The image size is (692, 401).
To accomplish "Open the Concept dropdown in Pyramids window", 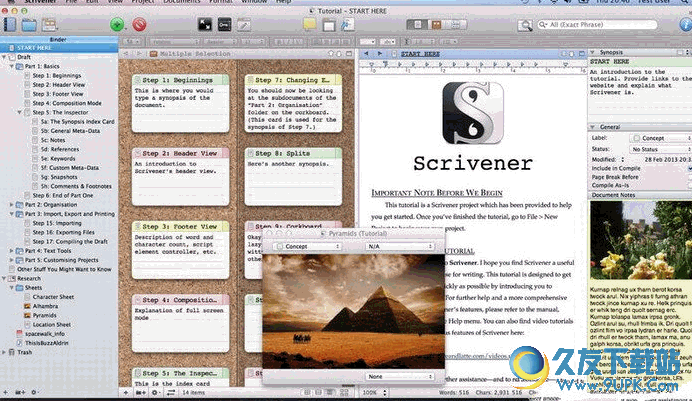I will (x=307, y=246).
